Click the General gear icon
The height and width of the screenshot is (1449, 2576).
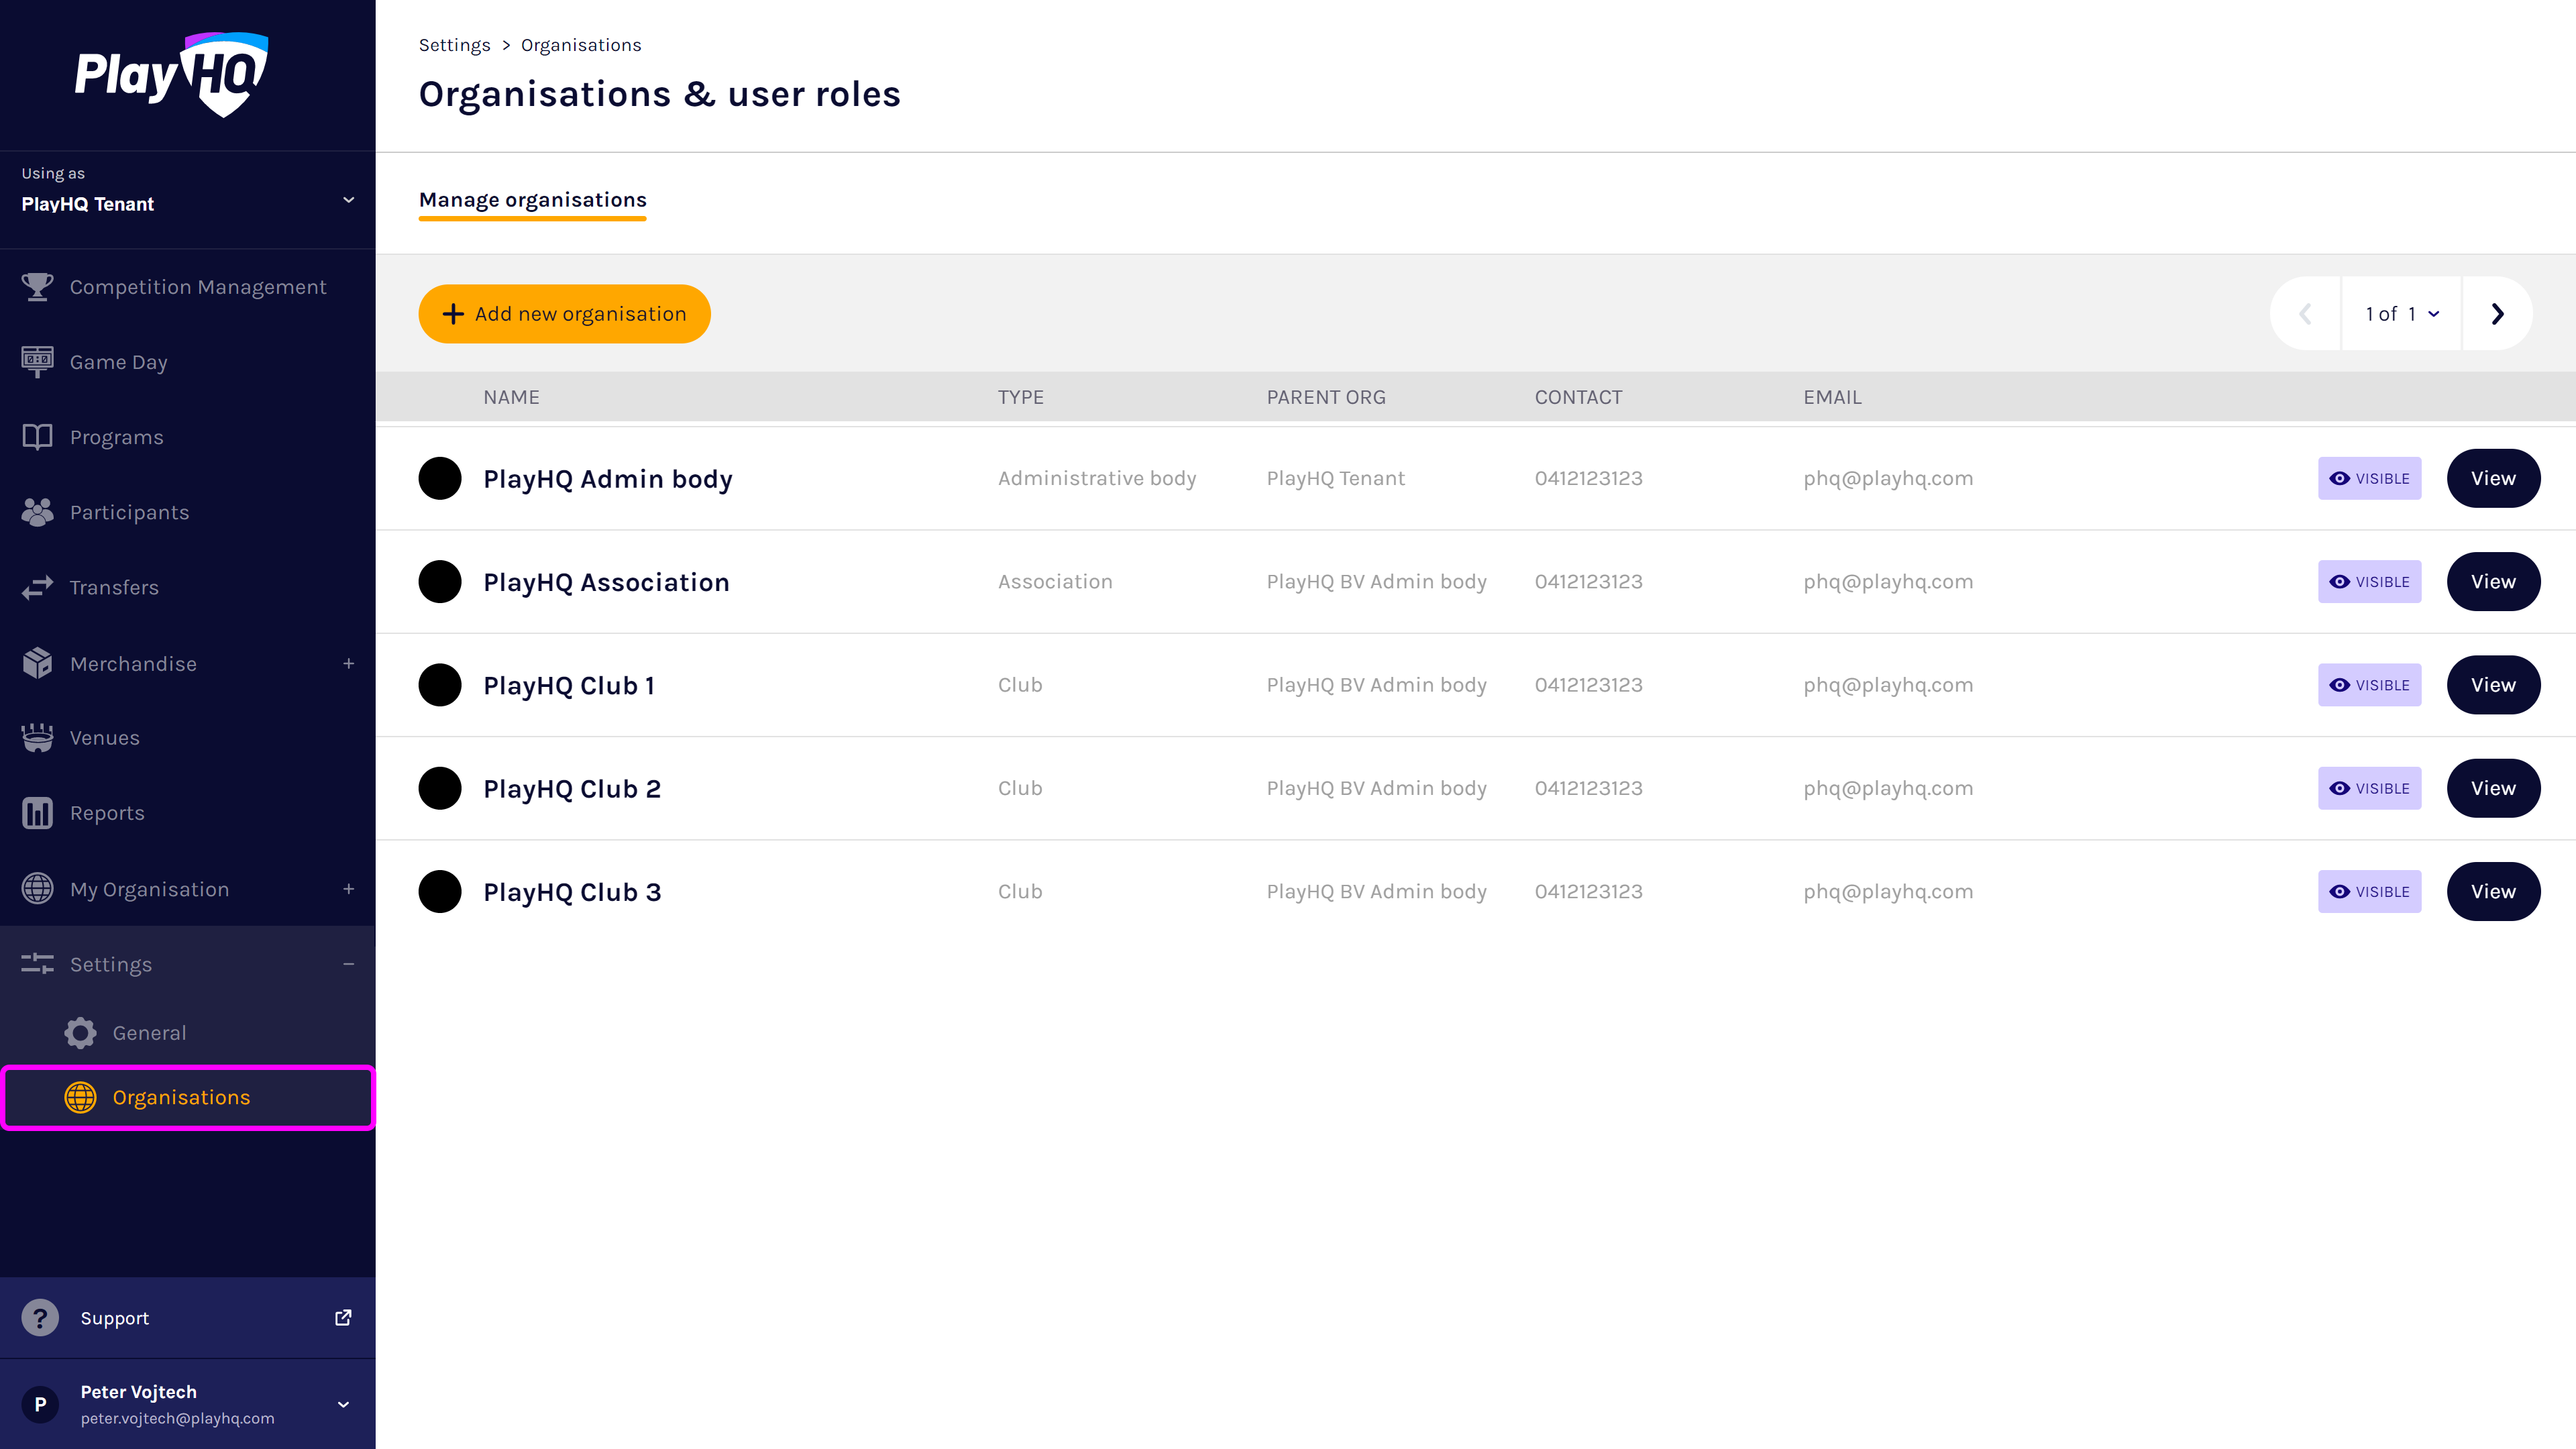coord(80,1033)
